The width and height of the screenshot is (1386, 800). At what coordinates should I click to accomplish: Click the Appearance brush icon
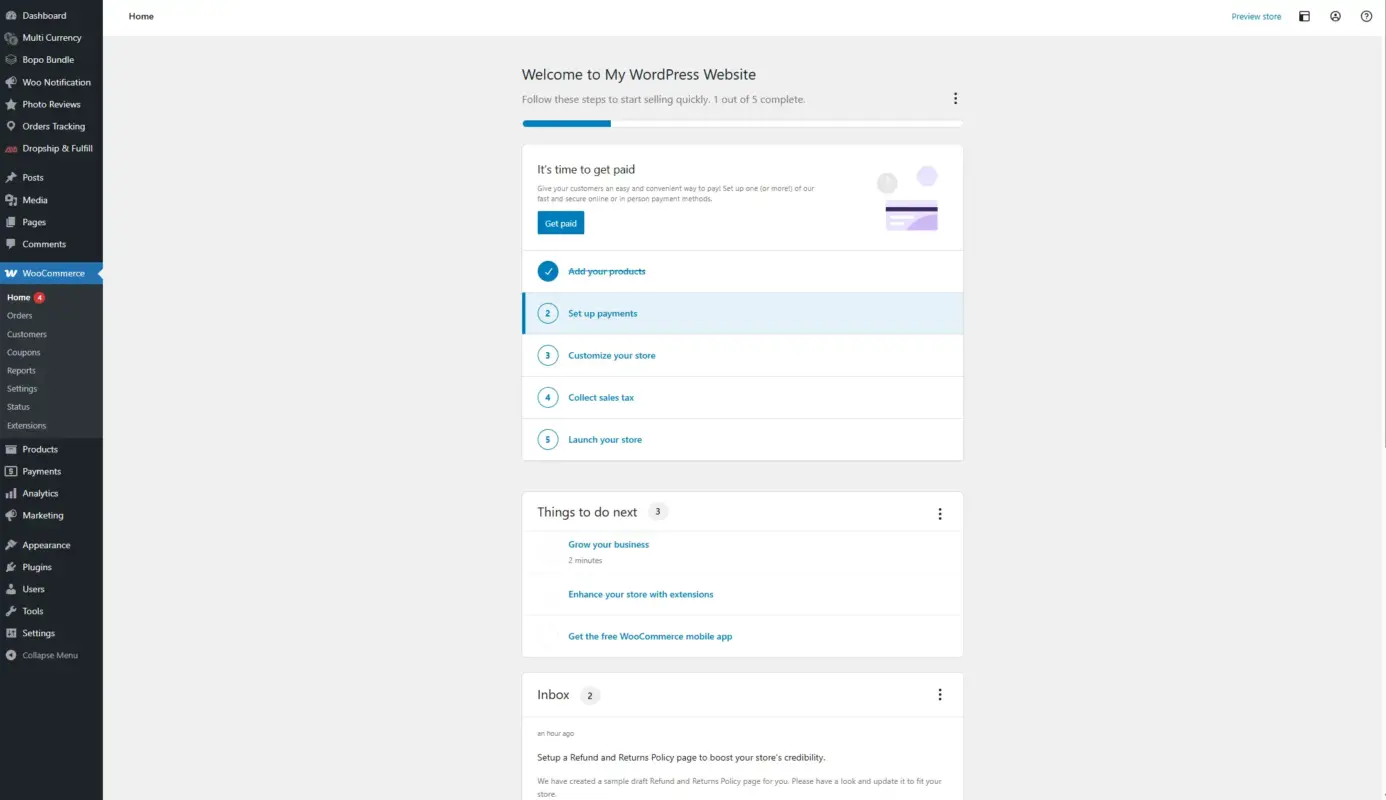(11, 545)
